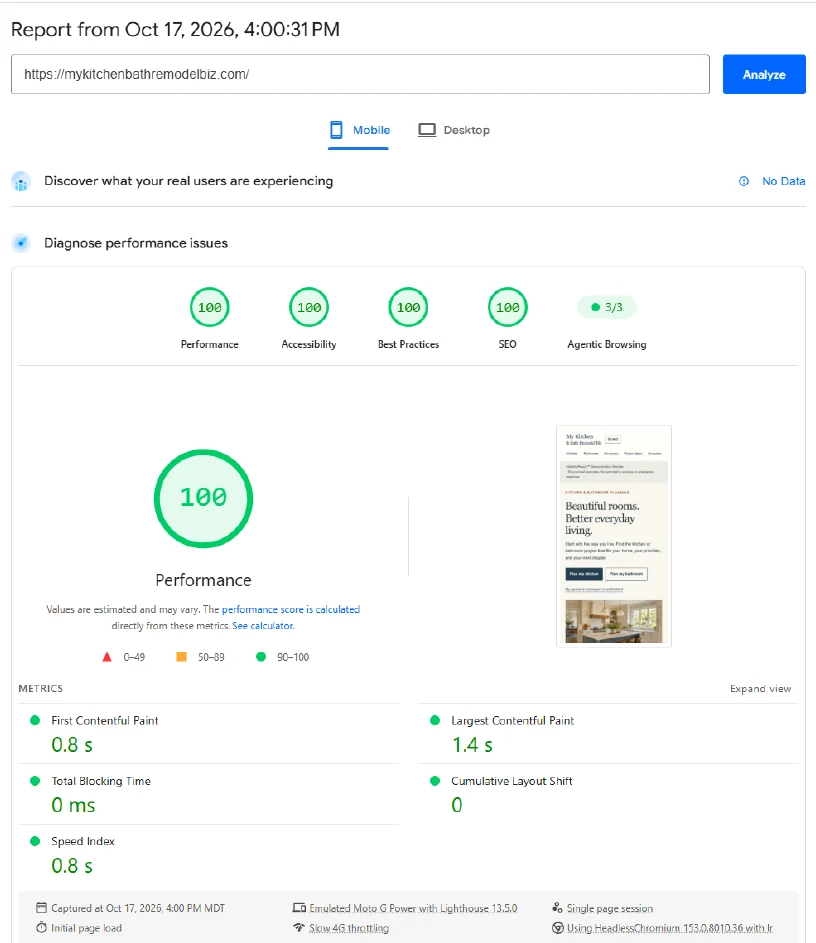Viewport: 816px width, 943px height.
Task: Switch to the Desktop tab
Action: coord(454,130)
